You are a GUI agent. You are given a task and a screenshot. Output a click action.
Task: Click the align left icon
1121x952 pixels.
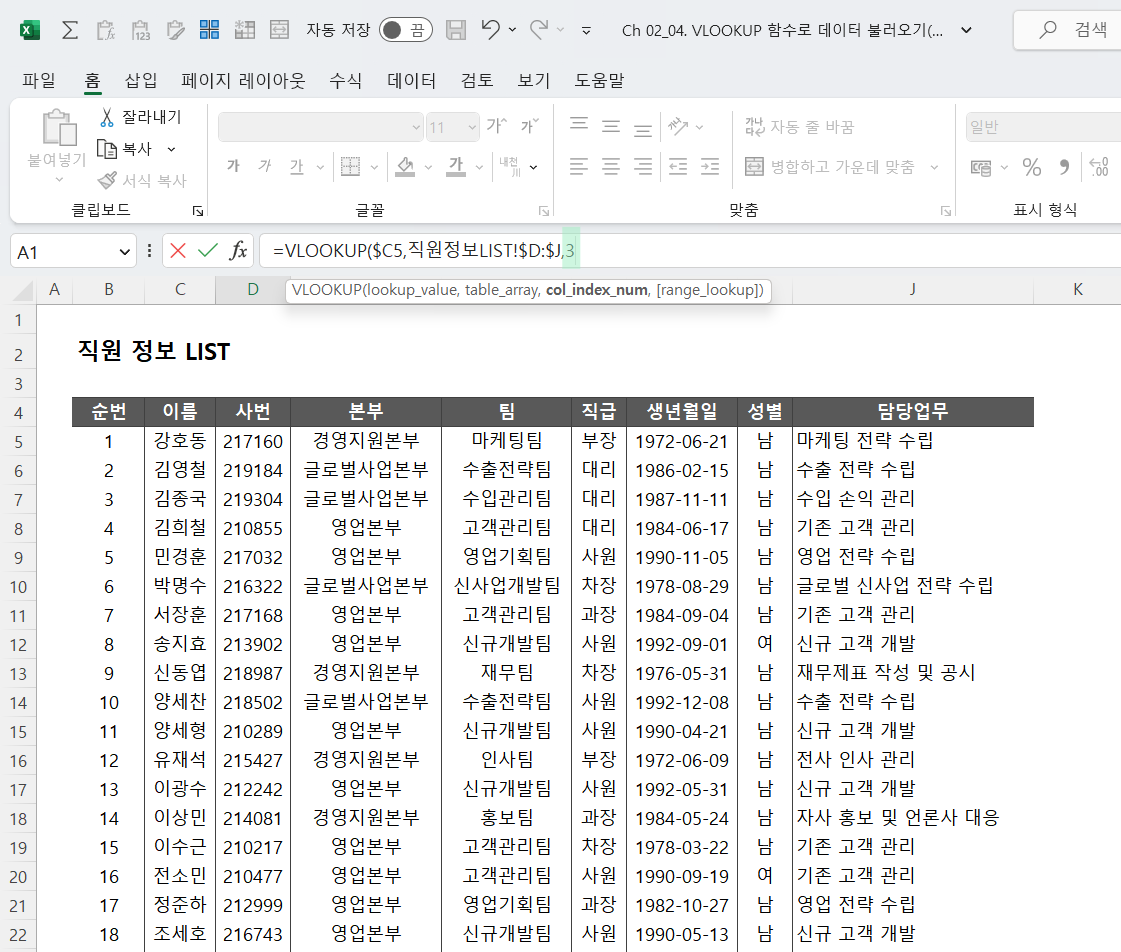579,167
